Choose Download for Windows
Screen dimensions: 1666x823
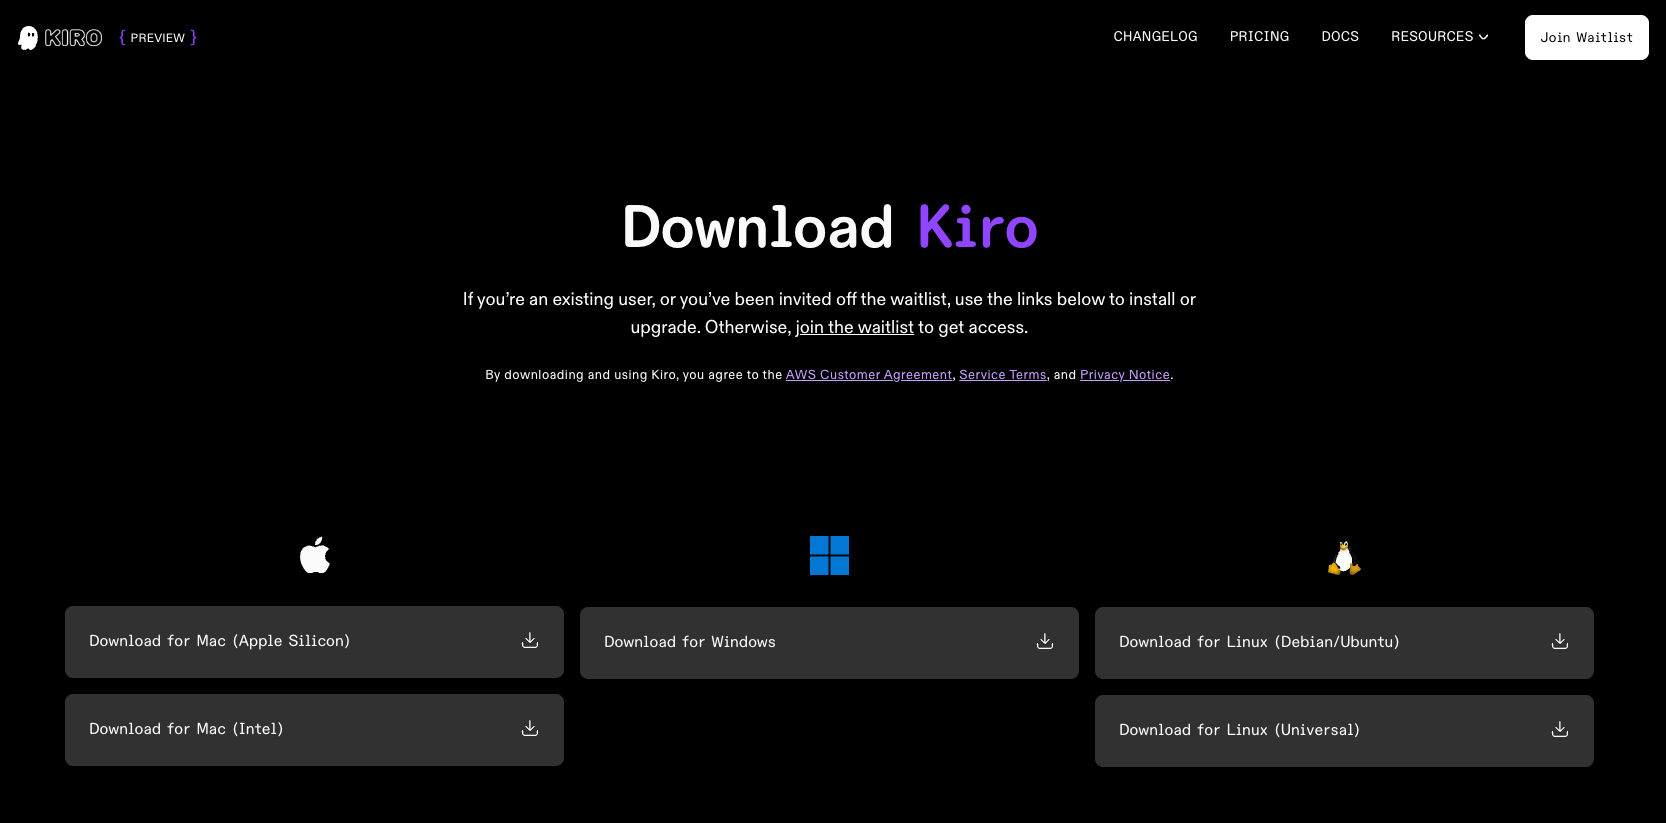pyautogui.click(x=829, y=643)
